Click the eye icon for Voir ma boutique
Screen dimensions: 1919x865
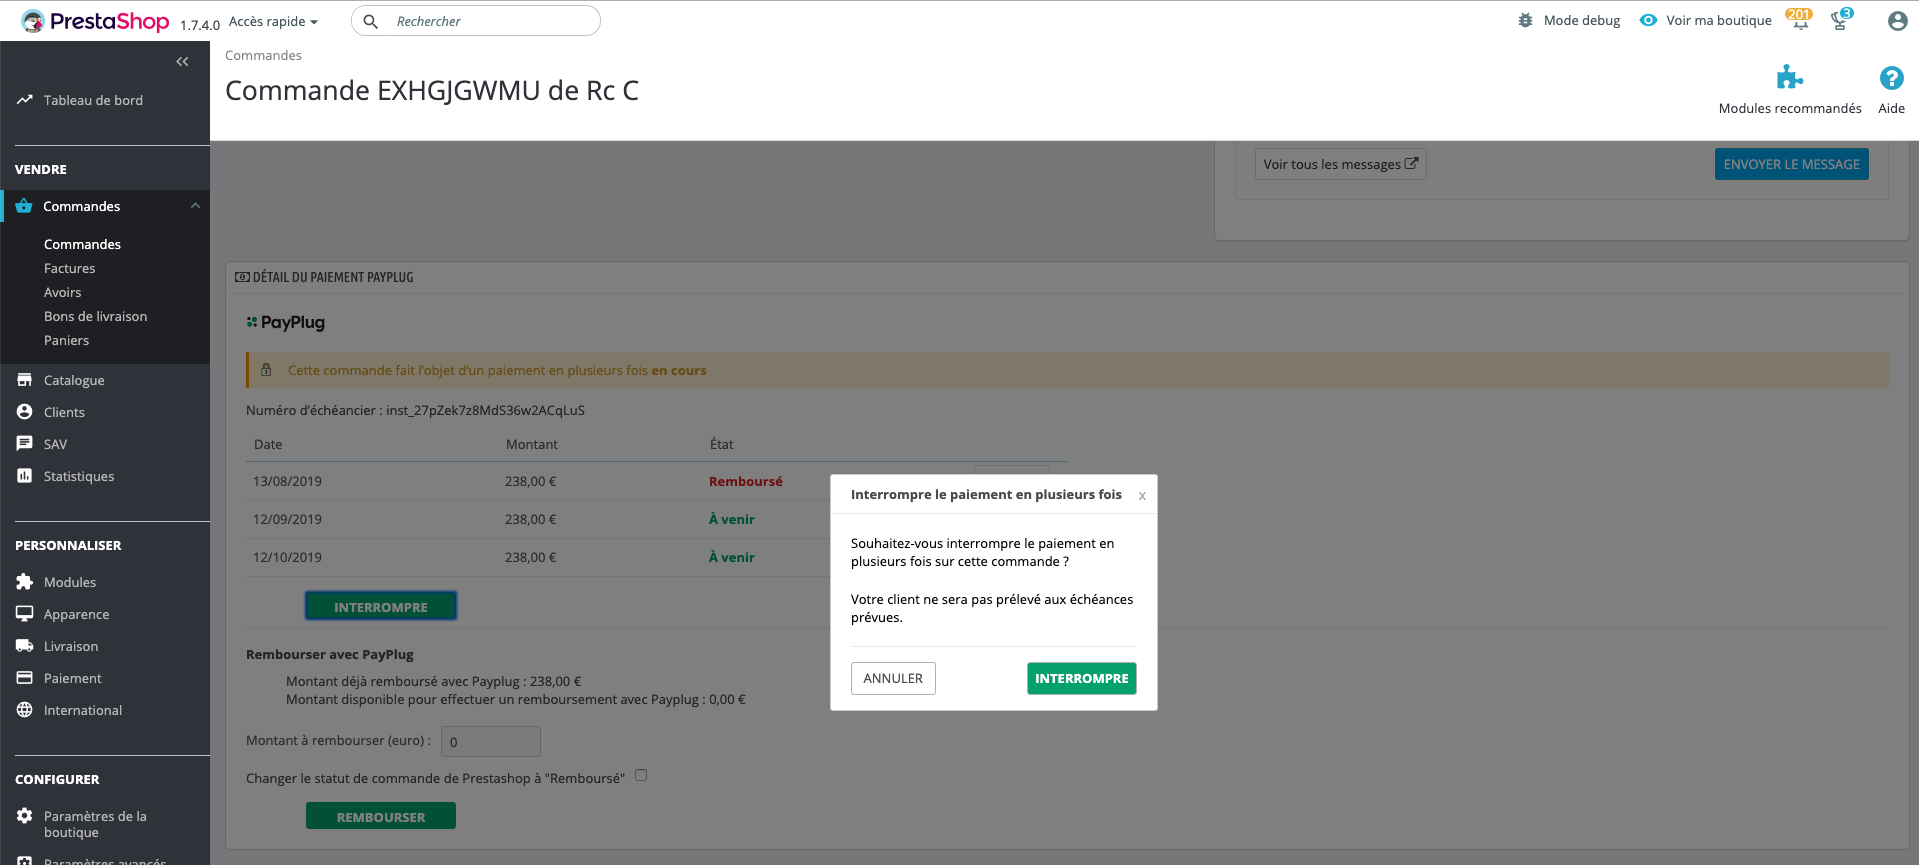(x=1648, y=20)
